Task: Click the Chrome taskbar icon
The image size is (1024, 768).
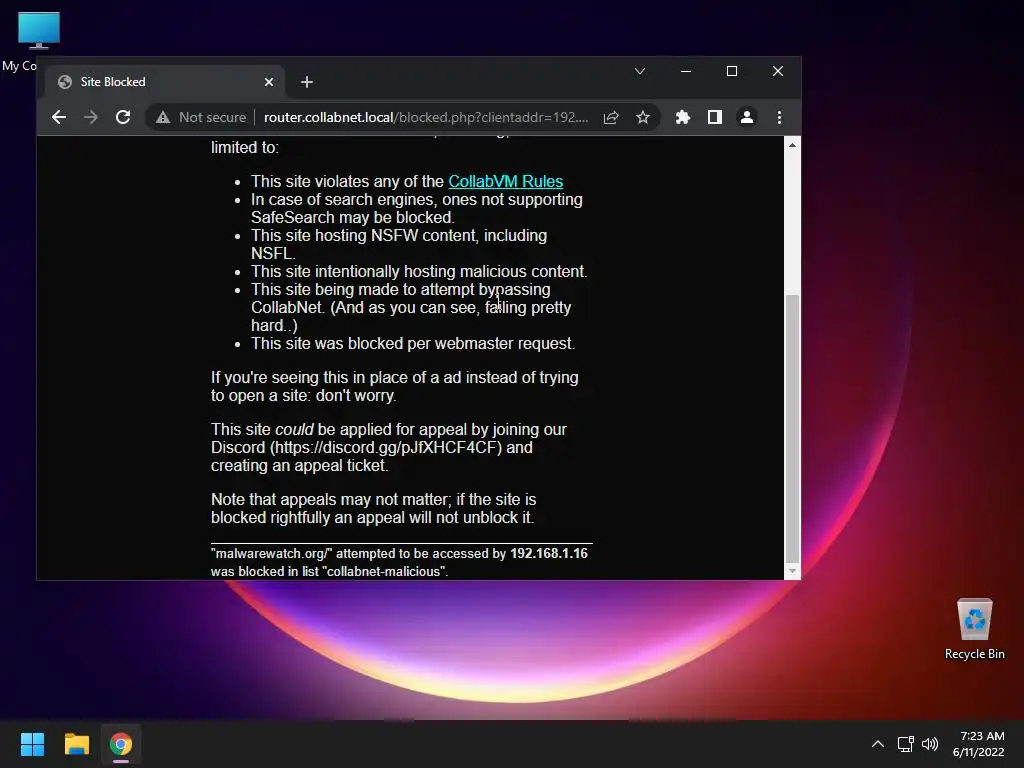Action: pos(121,744)
